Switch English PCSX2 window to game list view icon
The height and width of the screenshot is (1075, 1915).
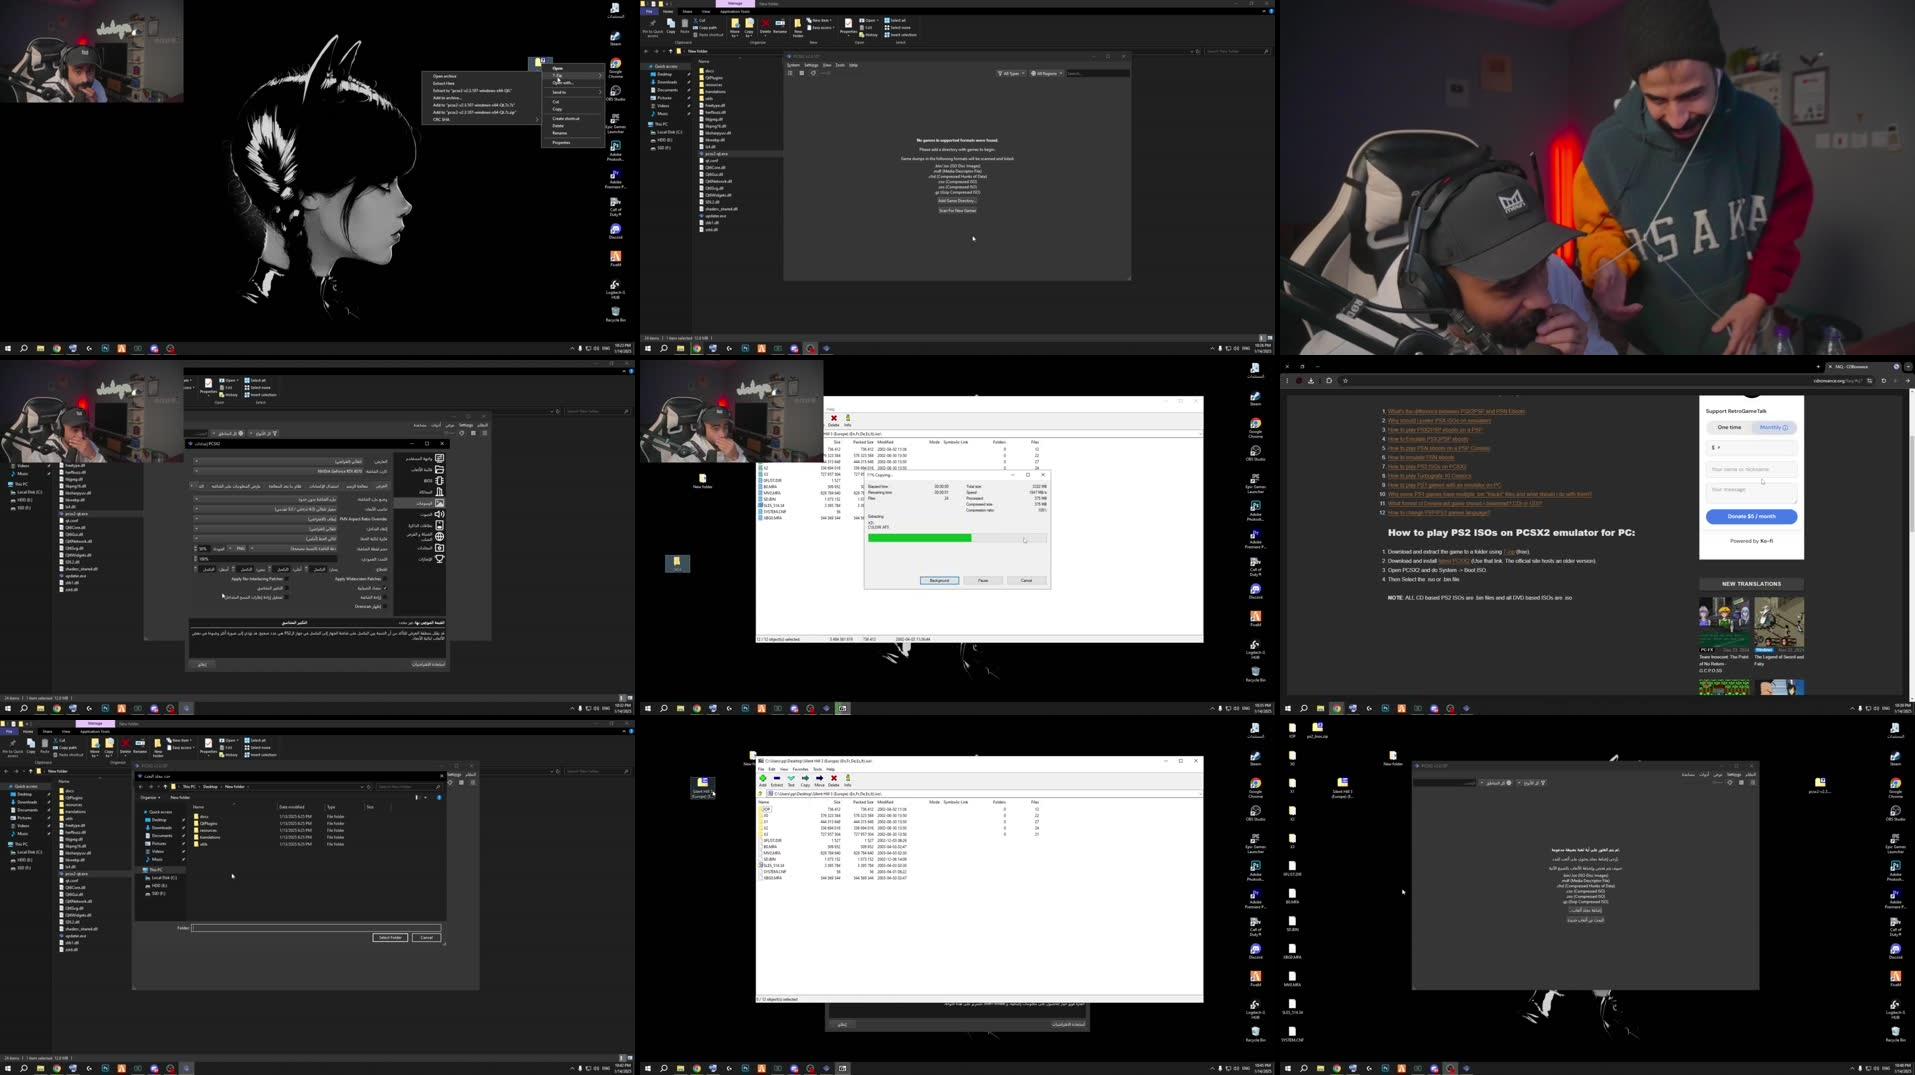[x=790, y=73]
